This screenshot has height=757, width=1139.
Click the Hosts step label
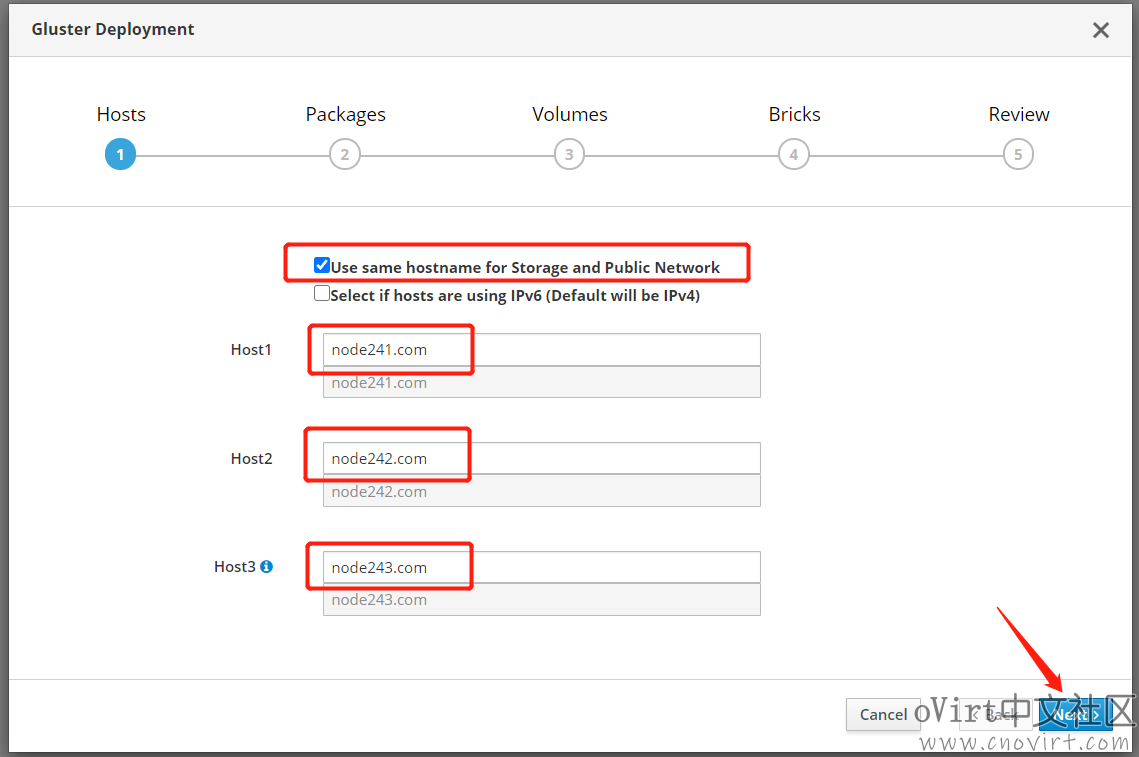(x=121, y=115)
